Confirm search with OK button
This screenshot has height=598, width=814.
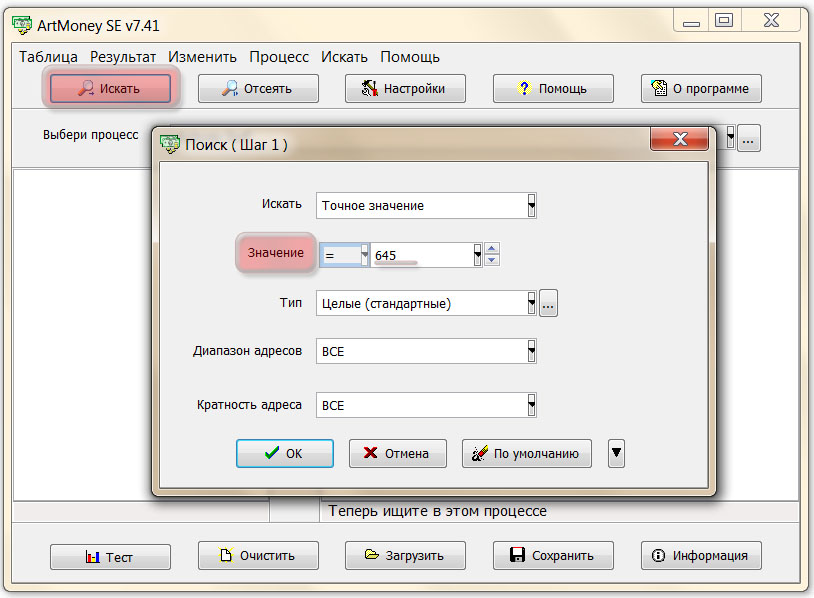click(284, 453)
